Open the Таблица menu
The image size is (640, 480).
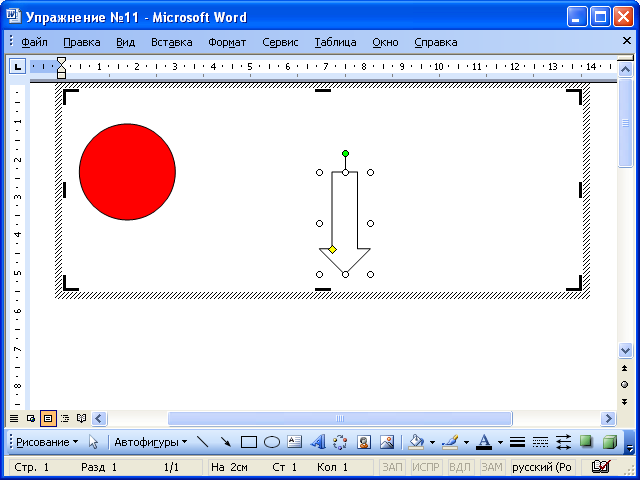(335, 42)
